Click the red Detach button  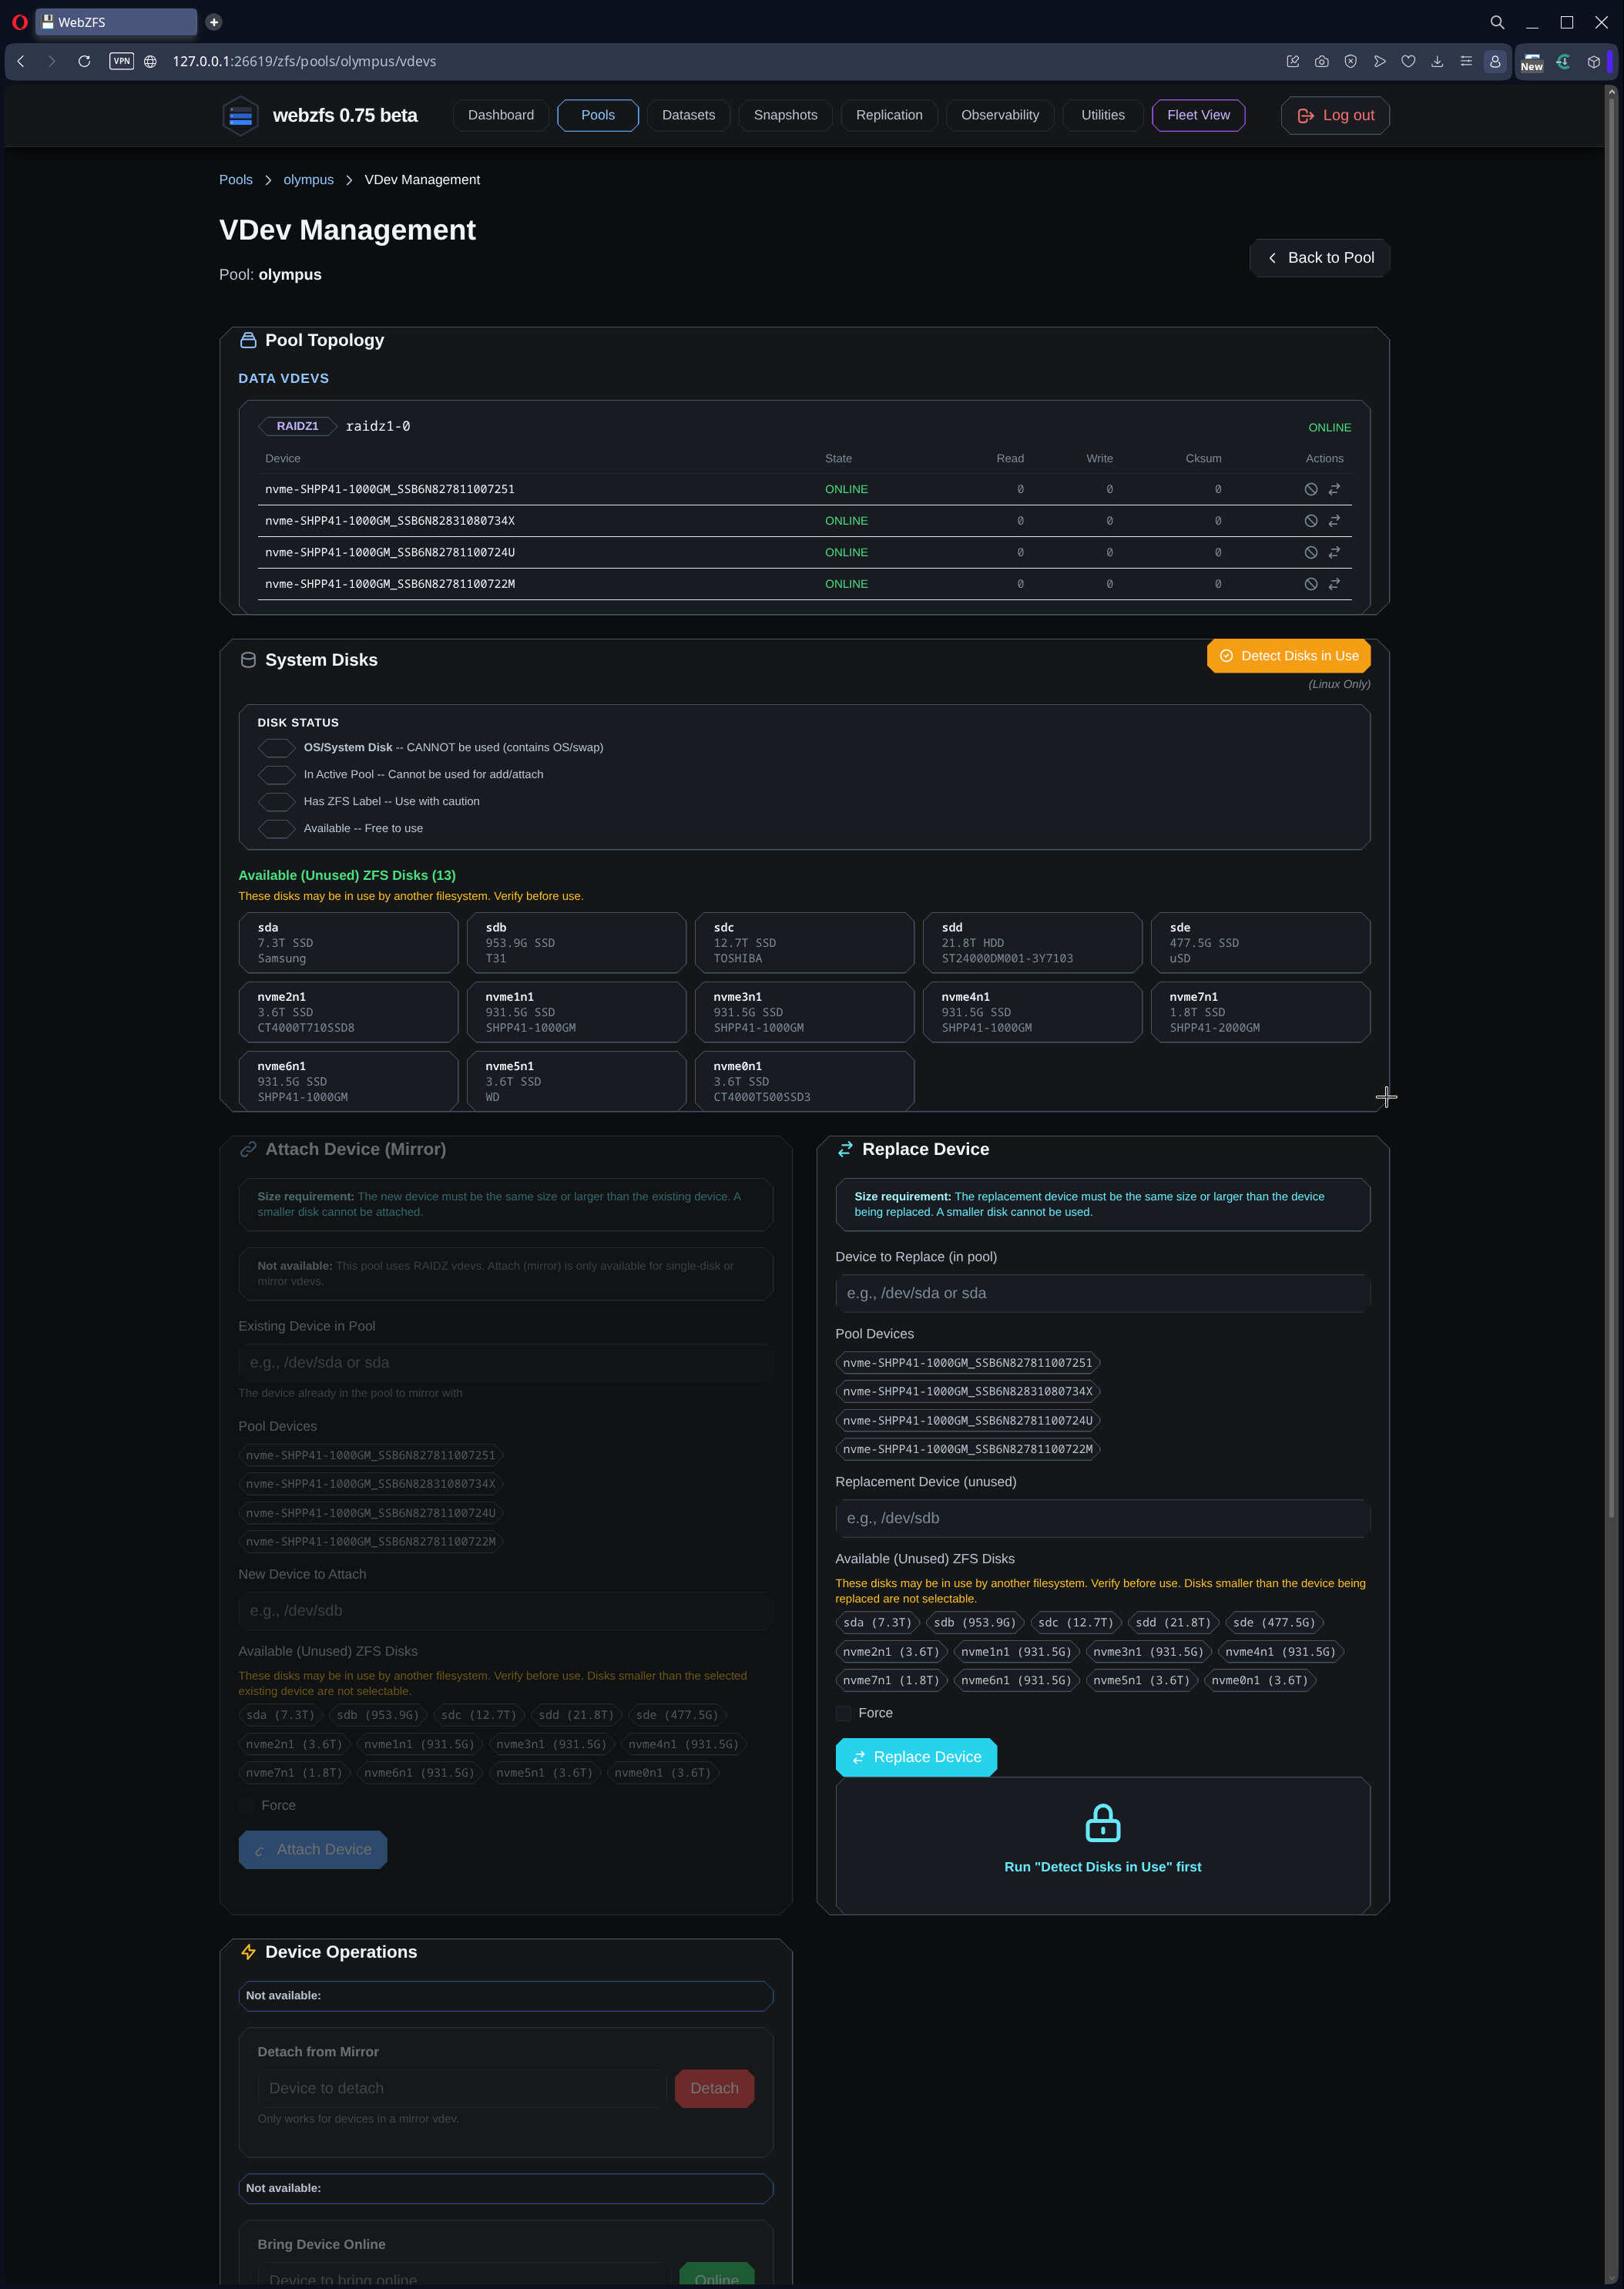tap(714, 2088)
